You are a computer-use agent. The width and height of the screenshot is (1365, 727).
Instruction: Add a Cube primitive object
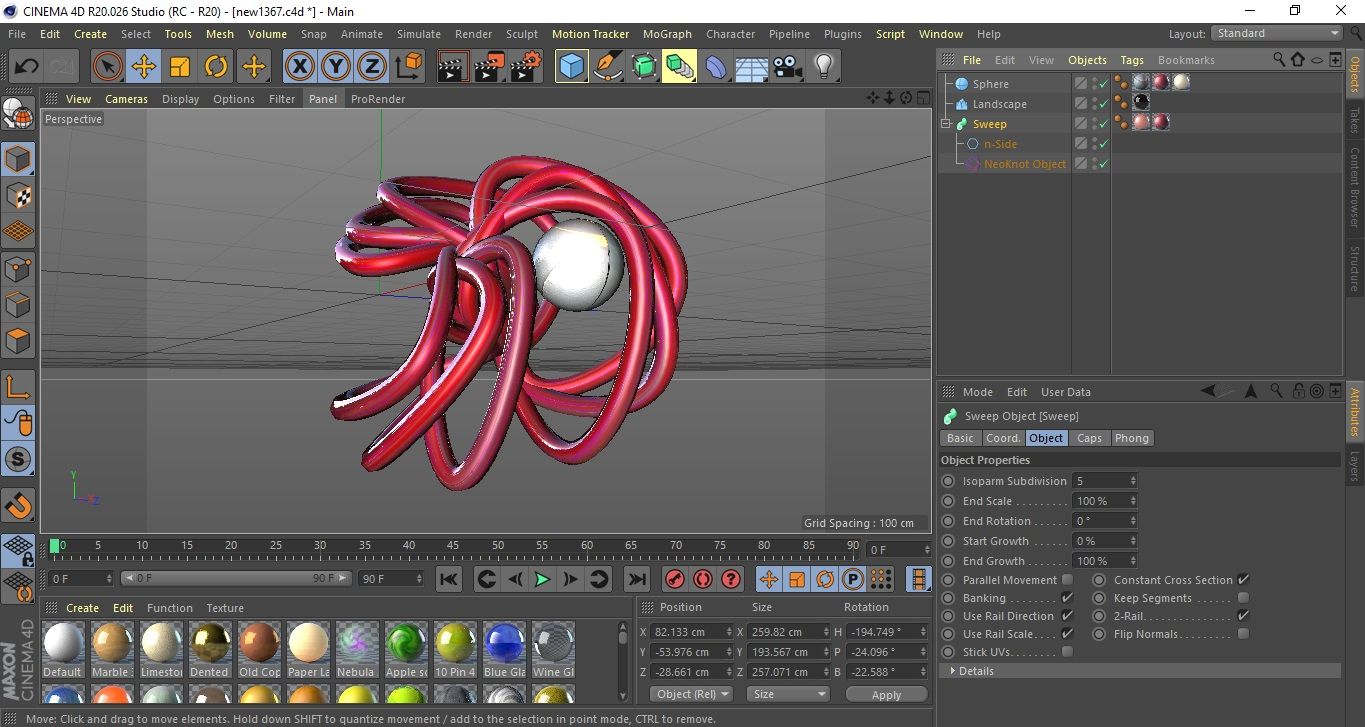(x=571, y=67)
